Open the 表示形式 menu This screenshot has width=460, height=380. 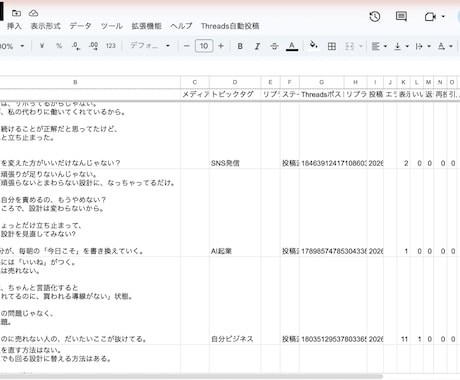click(46, 26)
